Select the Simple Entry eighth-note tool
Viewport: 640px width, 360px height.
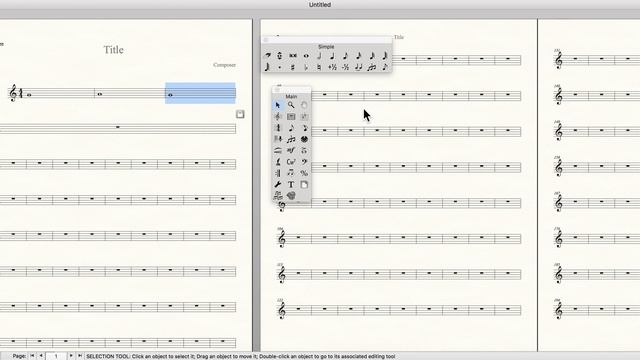coord(291,128)
